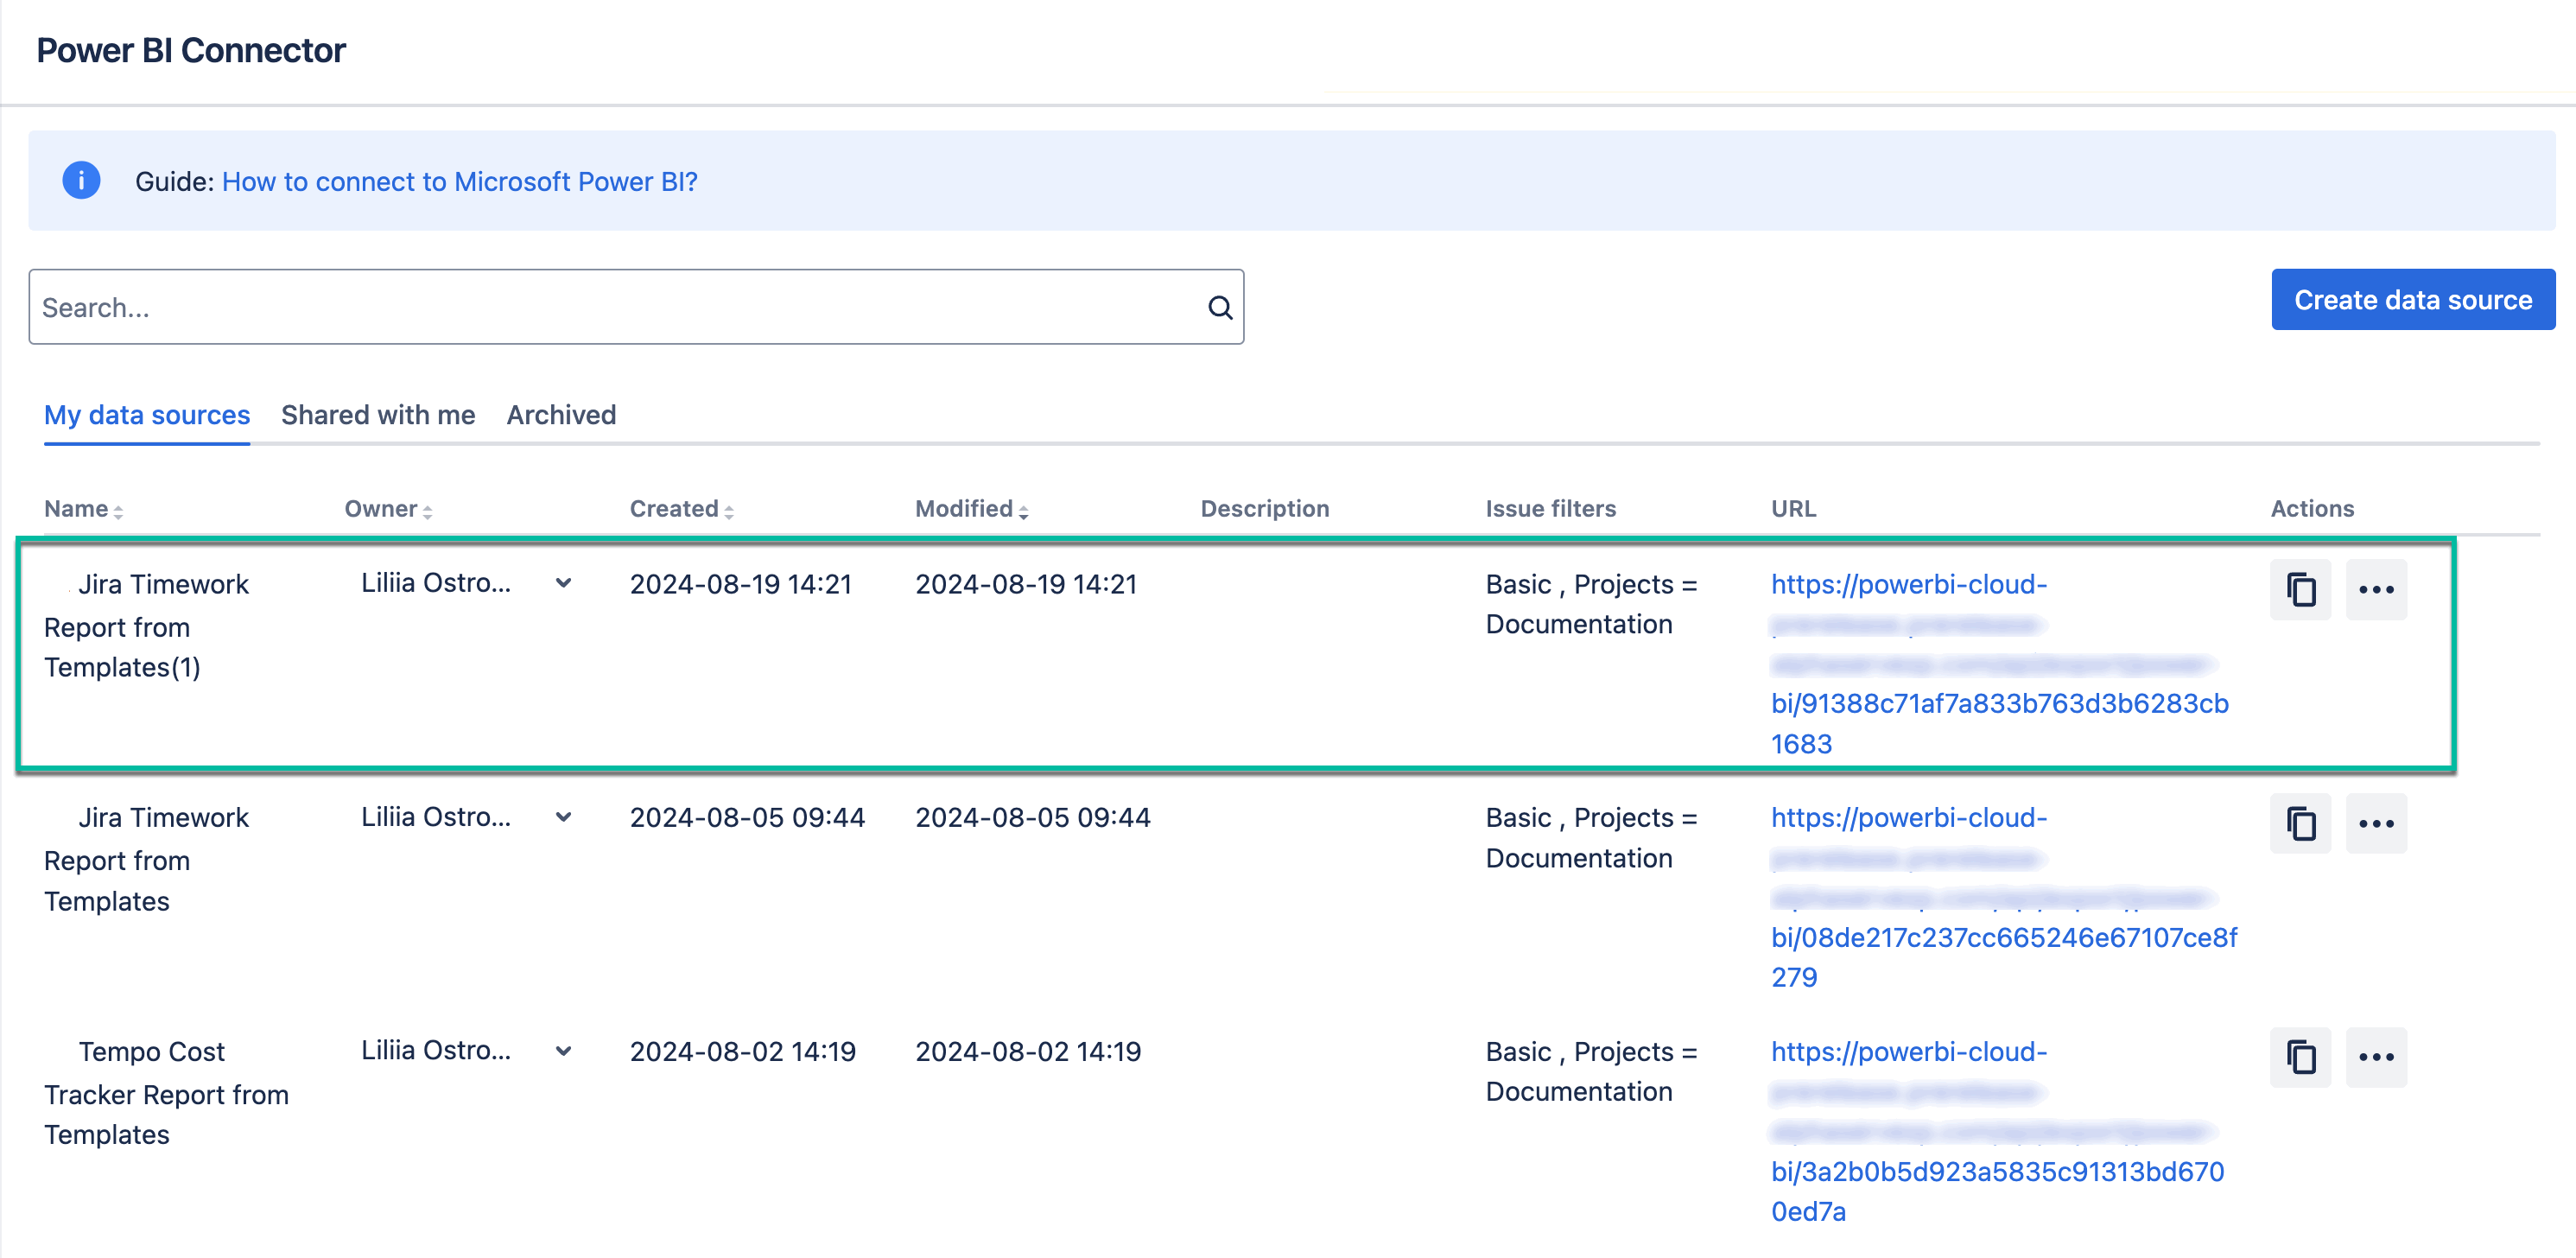The height and width of the screenshot is (1258, 2576).
Task: Focus the Search input field
Action: (x=615, y=308)
